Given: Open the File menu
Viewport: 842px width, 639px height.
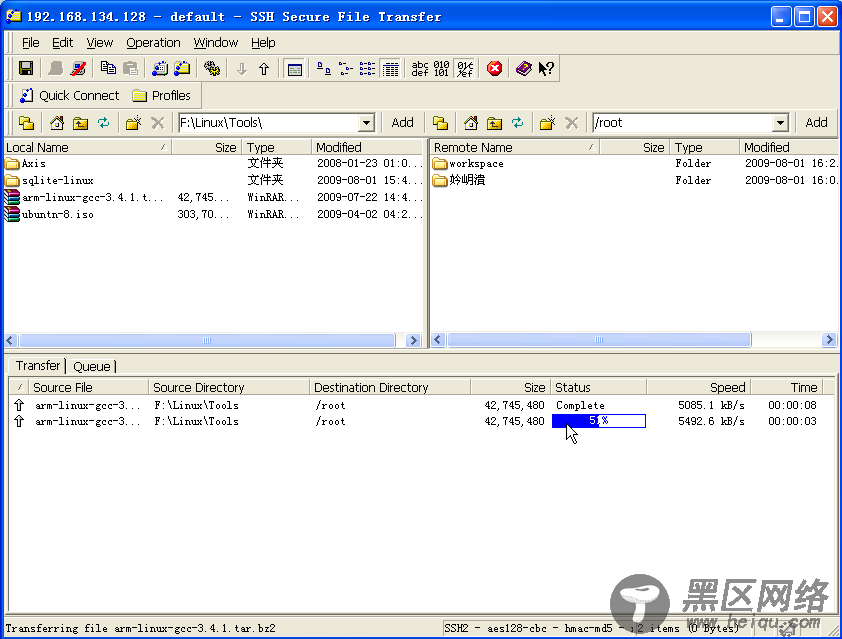Looking at the screenshot, I should coord(30,42).
